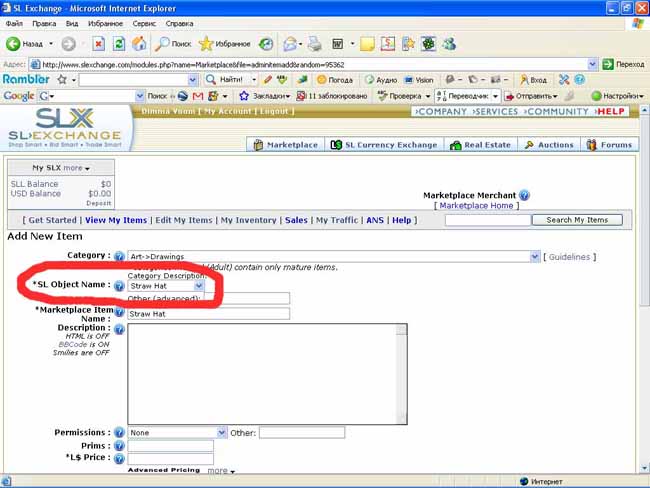This screenshot has width=650, height=488.
Task: Click the View My Items link
Action: (x=116, y=220)
